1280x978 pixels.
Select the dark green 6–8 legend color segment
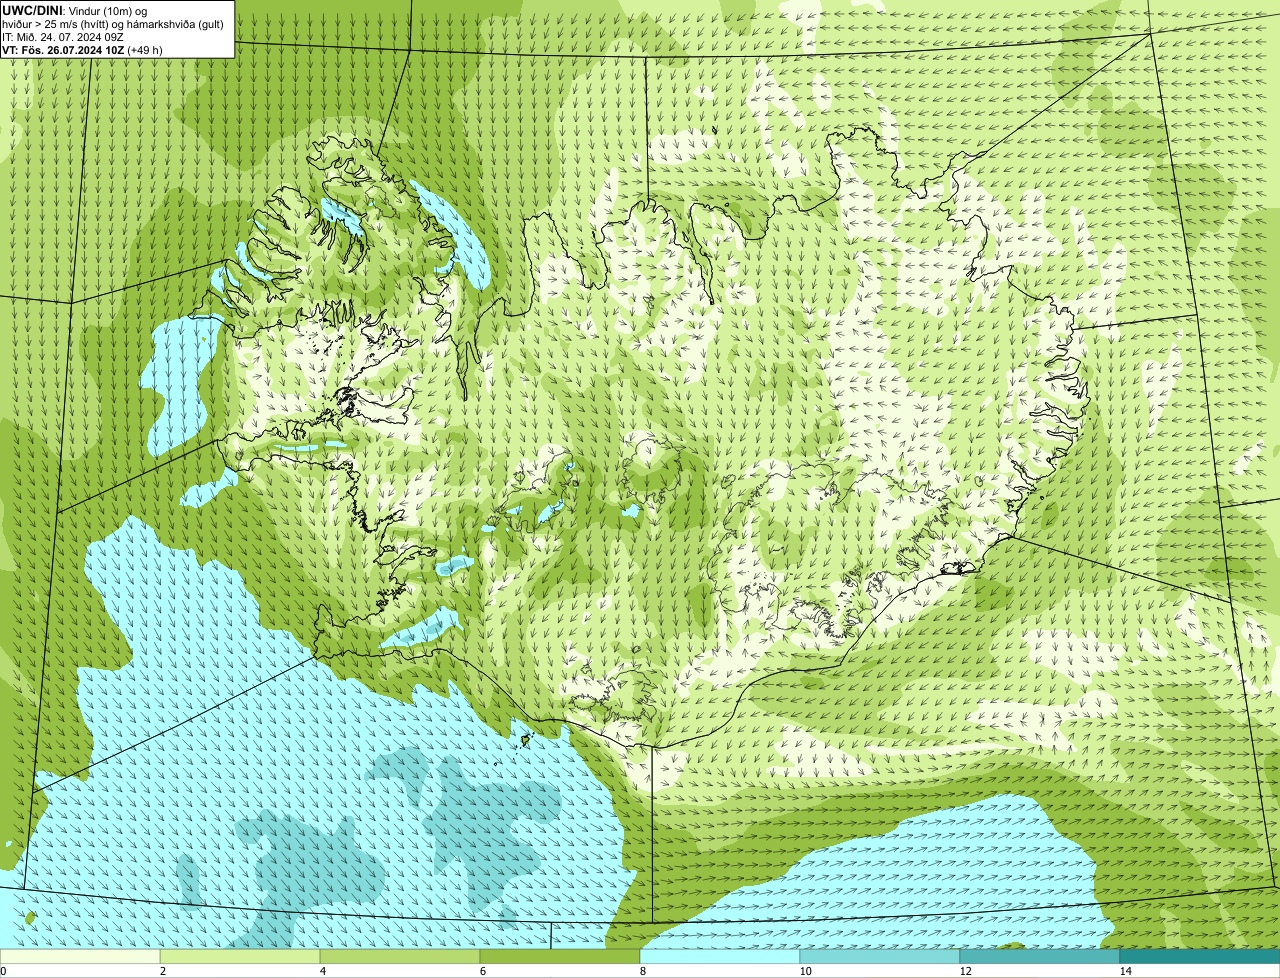pyautogui.click(x=560, y=956)
